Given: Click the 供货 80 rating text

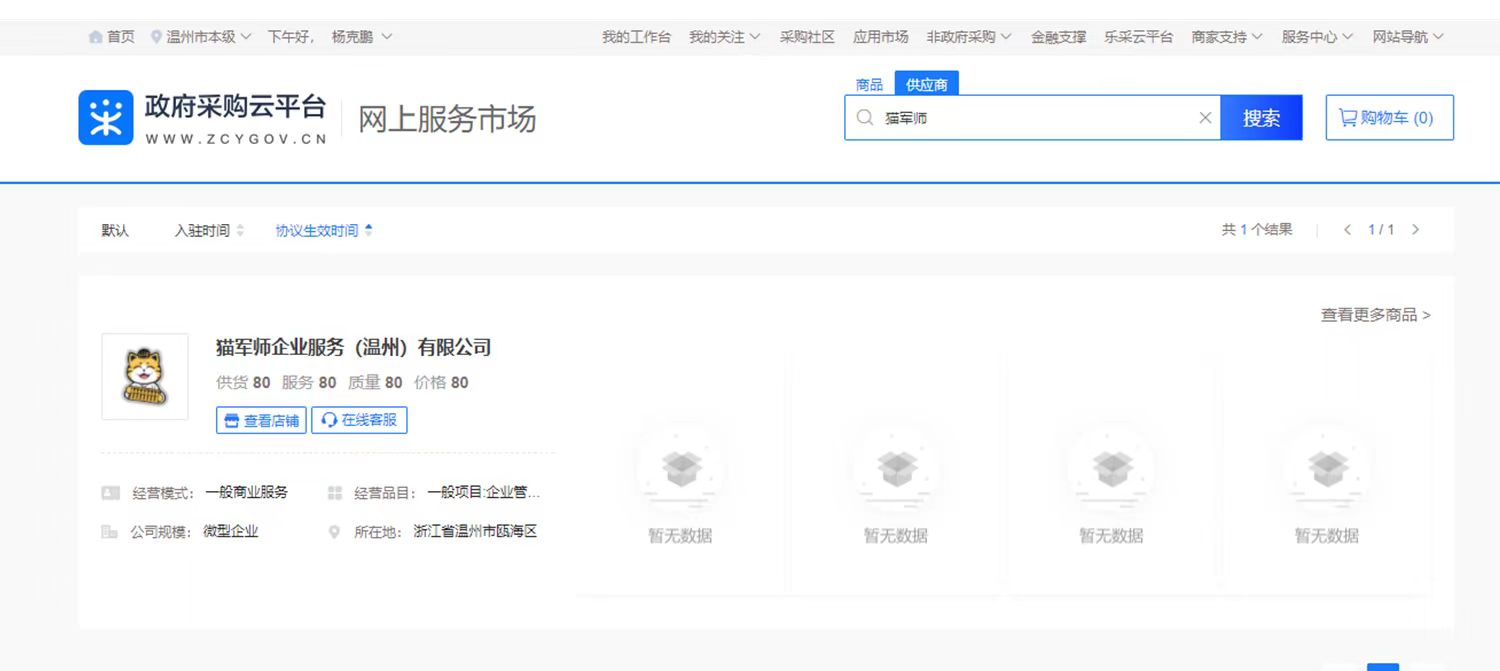Looking at the screenshot, I should pyautogui.click(x=243, y=383).
